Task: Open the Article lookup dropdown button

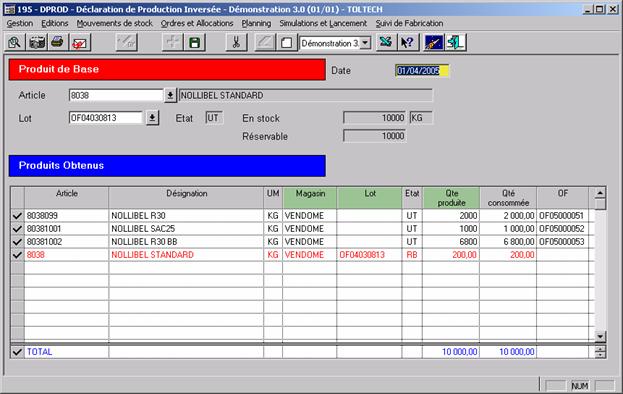Action: [170, 95]
